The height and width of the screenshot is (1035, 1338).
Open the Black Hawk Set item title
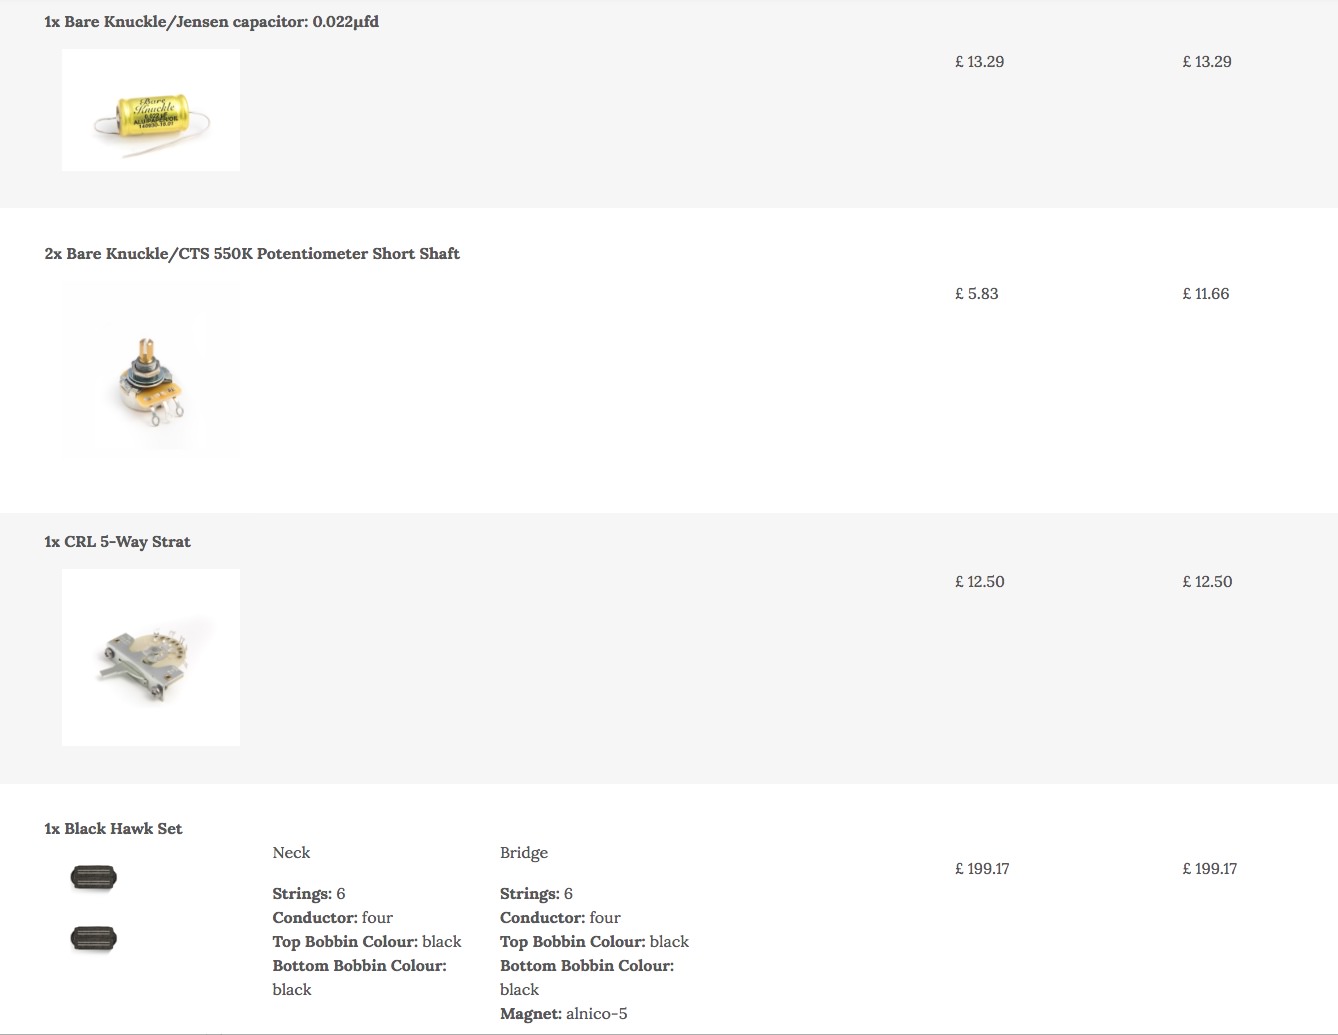pos(113,828)
